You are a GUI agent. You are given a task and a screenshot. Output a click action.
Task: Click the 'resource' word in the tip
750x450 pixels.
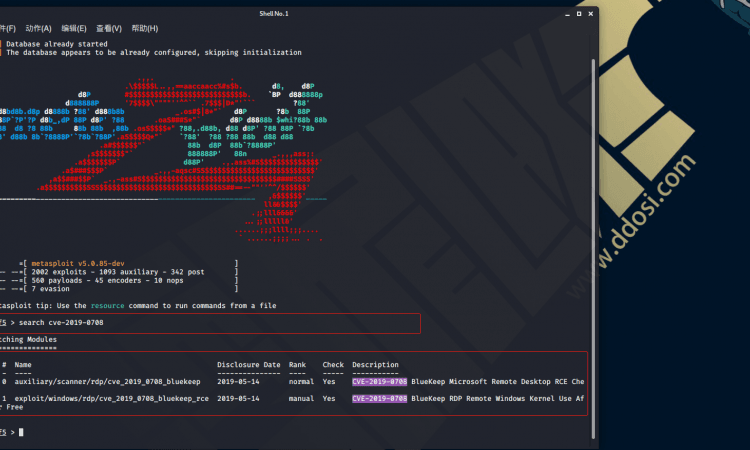click(108, 306)
